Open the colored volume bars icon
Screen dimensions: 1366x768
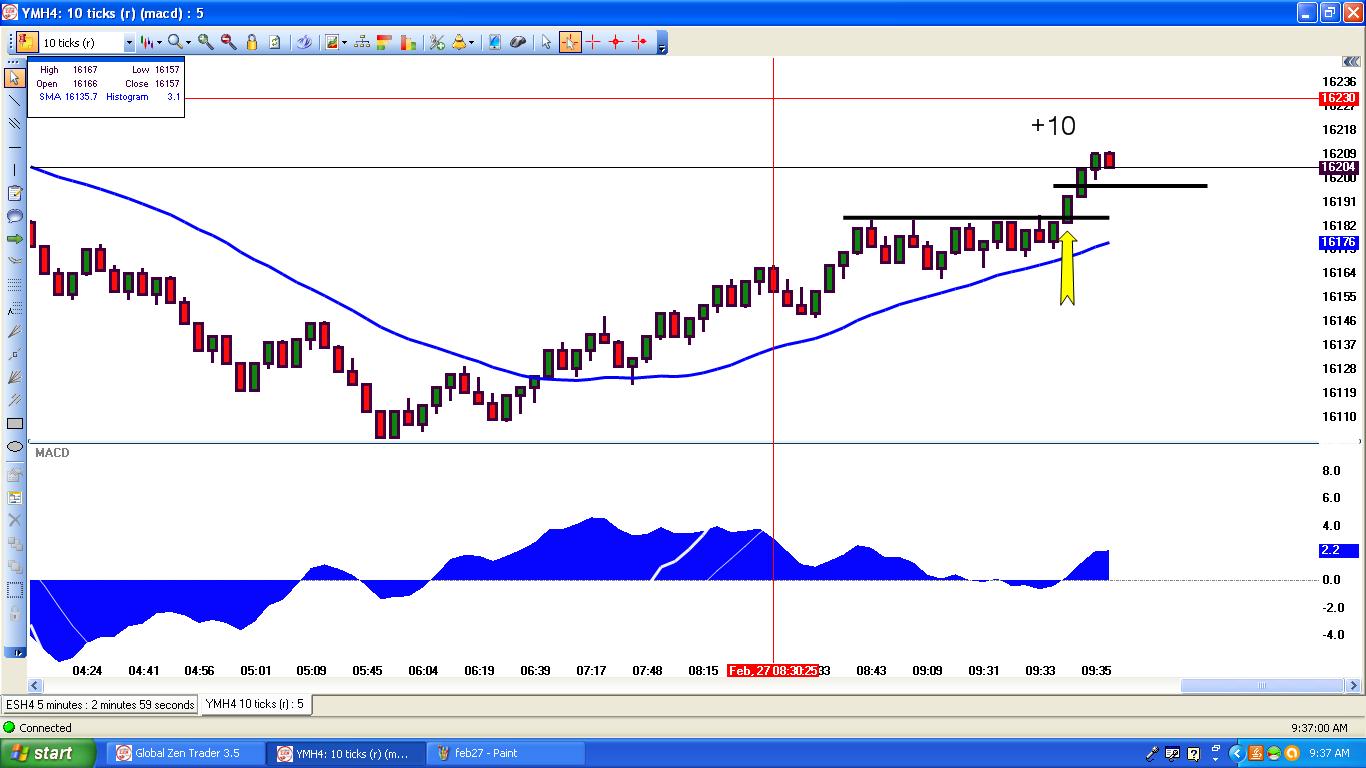click(x=408, y=42)
